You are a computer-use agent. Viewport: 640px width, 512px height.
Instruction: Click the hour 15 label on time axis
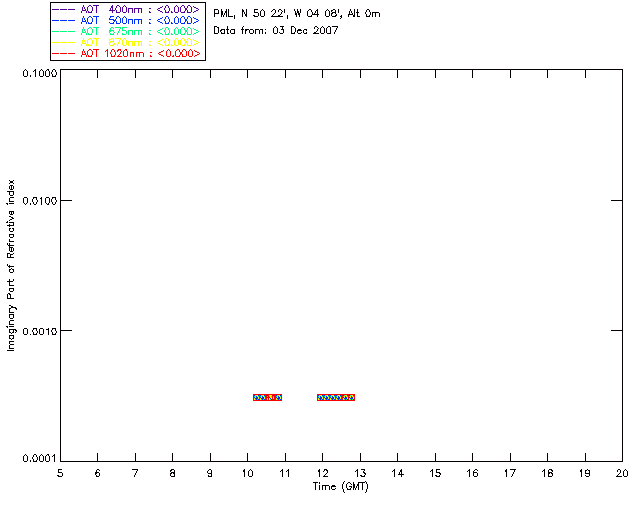435,473
